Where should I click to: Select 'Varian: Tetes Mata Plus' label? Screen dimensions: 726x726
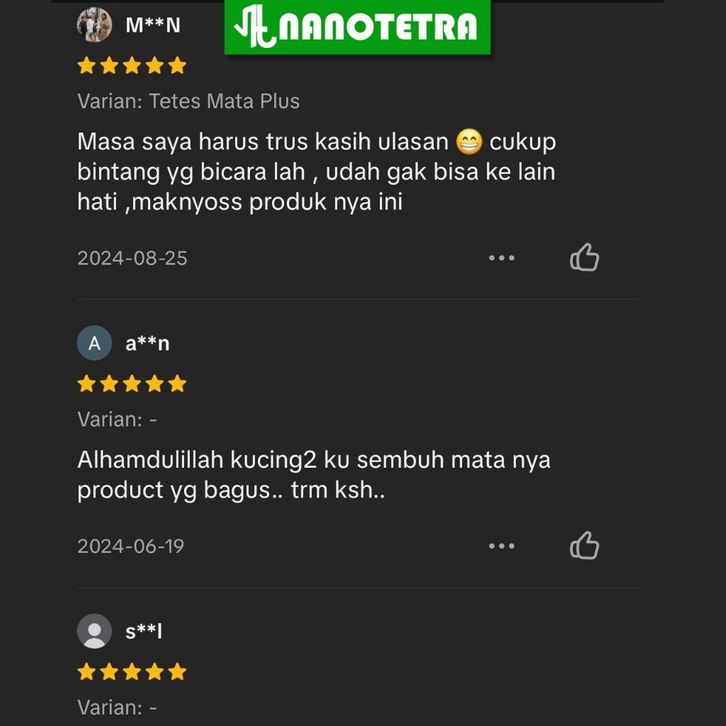[x=188, y=101]
